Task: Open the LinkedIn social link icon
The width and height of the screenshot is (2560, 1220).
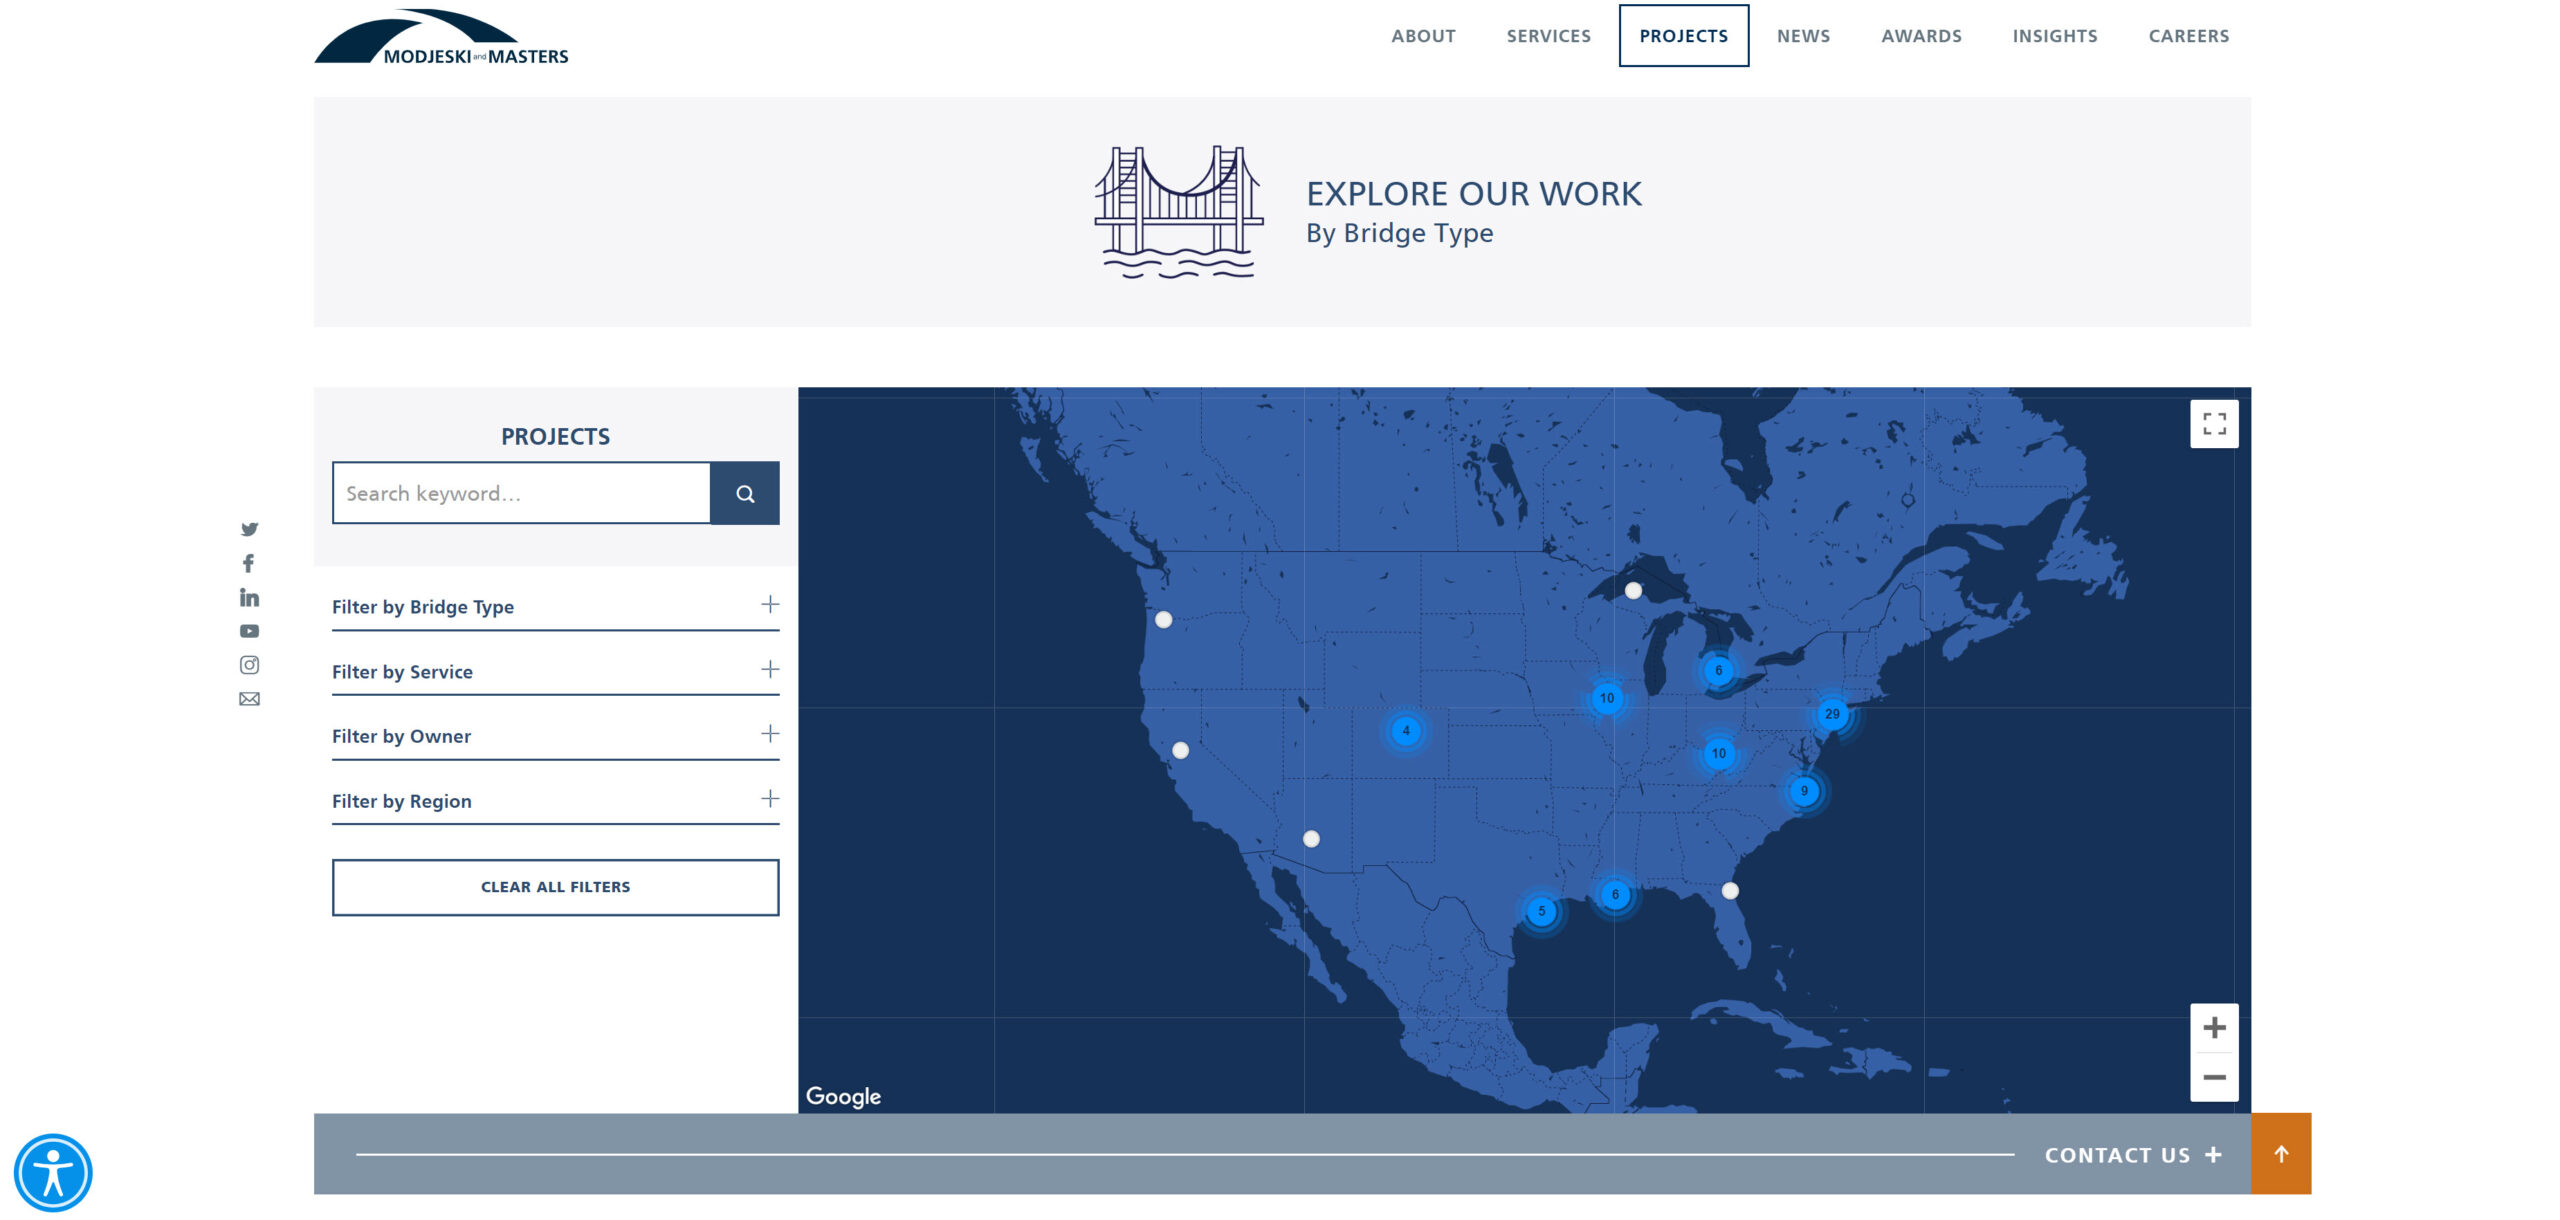Action: pyautogui.click(x=249, y=597)
